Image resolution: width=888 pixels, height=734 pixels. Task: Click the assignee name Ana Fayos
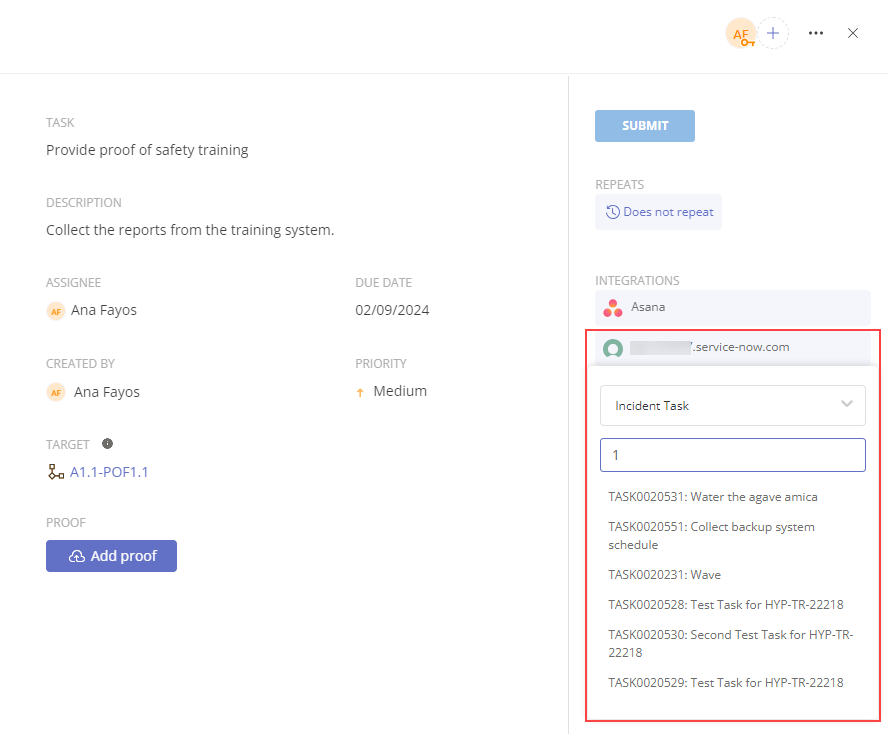click(104, 310)
